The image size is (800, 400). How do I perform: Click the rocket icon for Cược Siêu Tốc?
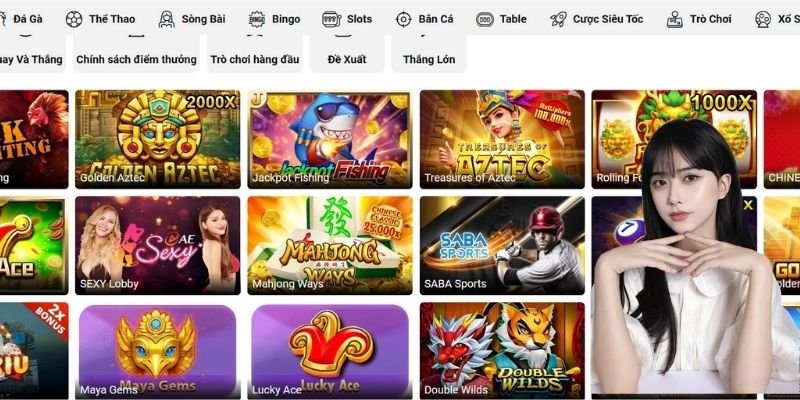coord(558,19)
